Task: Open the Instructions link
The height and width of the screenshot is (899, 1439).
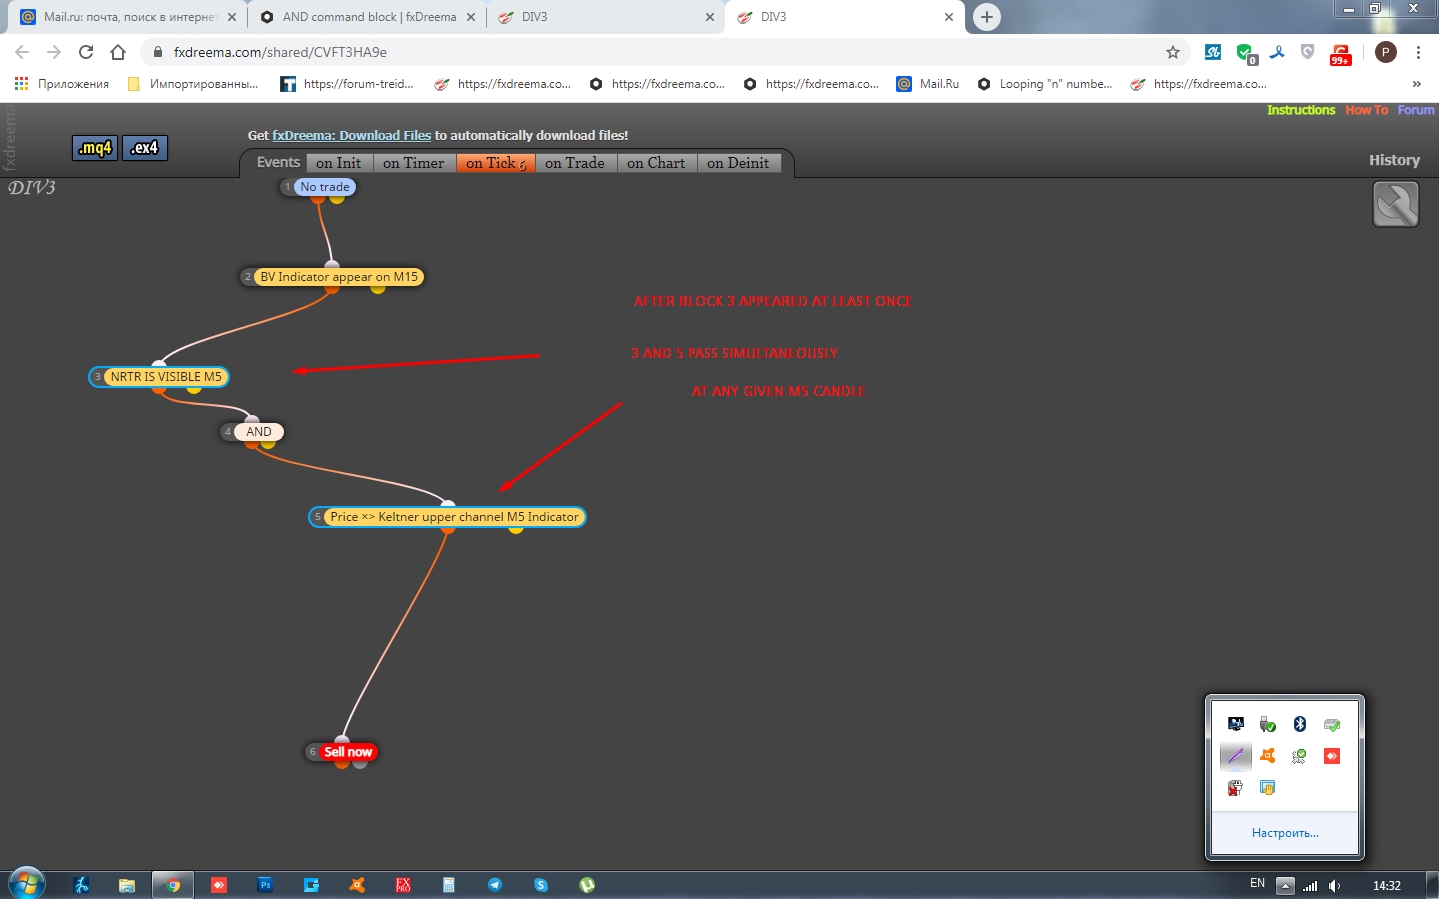Action: click(1300, 110)
